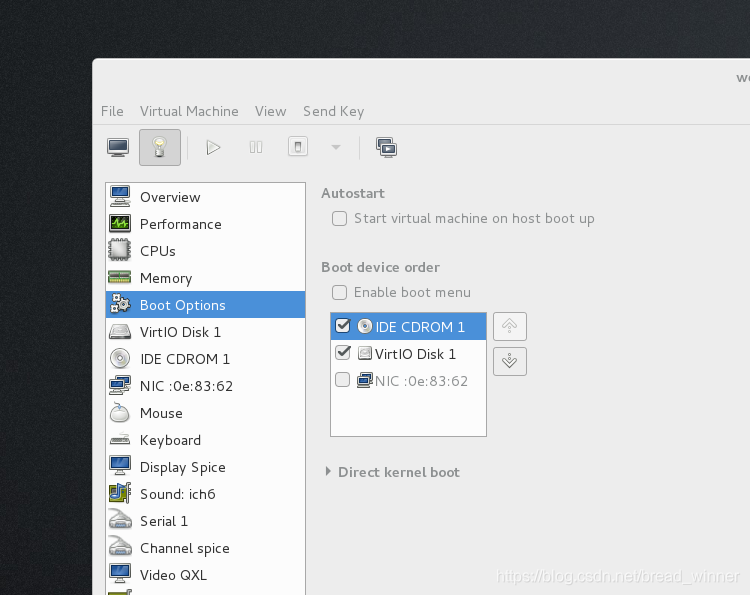Open the Send Key menu
The width and height of the screenshot is (750, 595).
tap(333, 111)
